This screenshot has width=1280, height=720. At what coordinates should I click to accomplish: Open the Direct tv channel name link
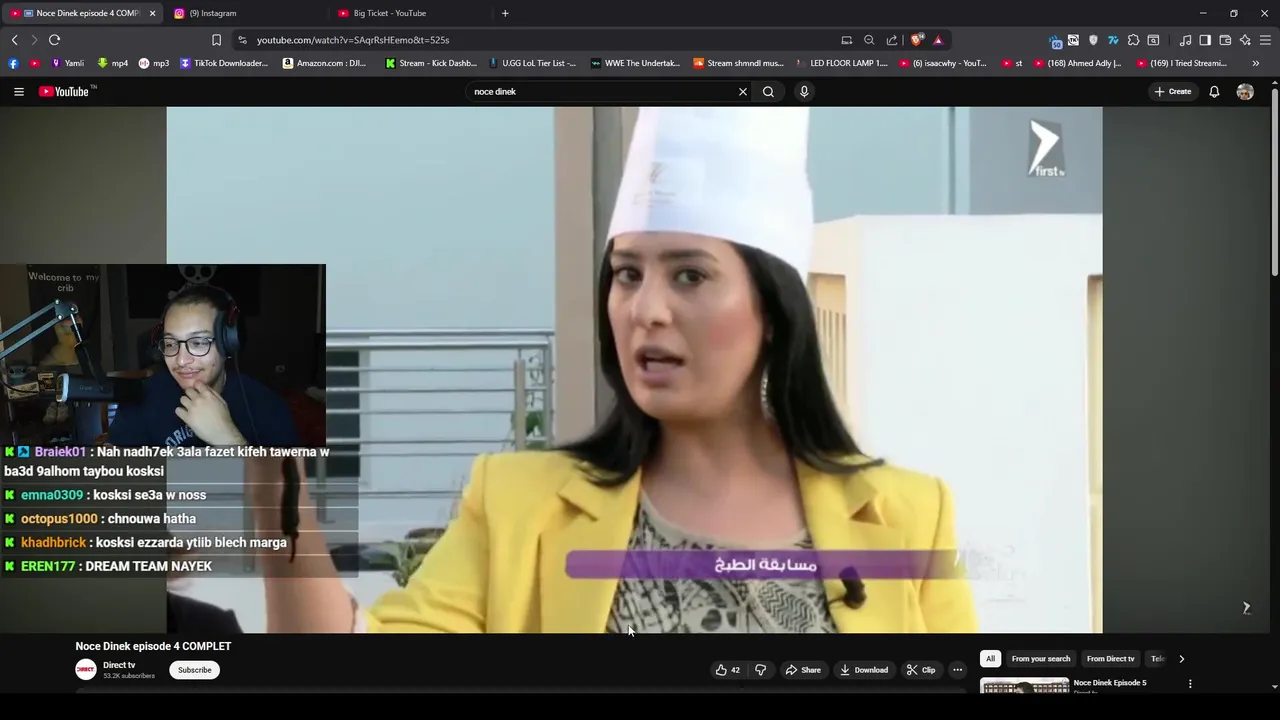click(x=119, y=665)
